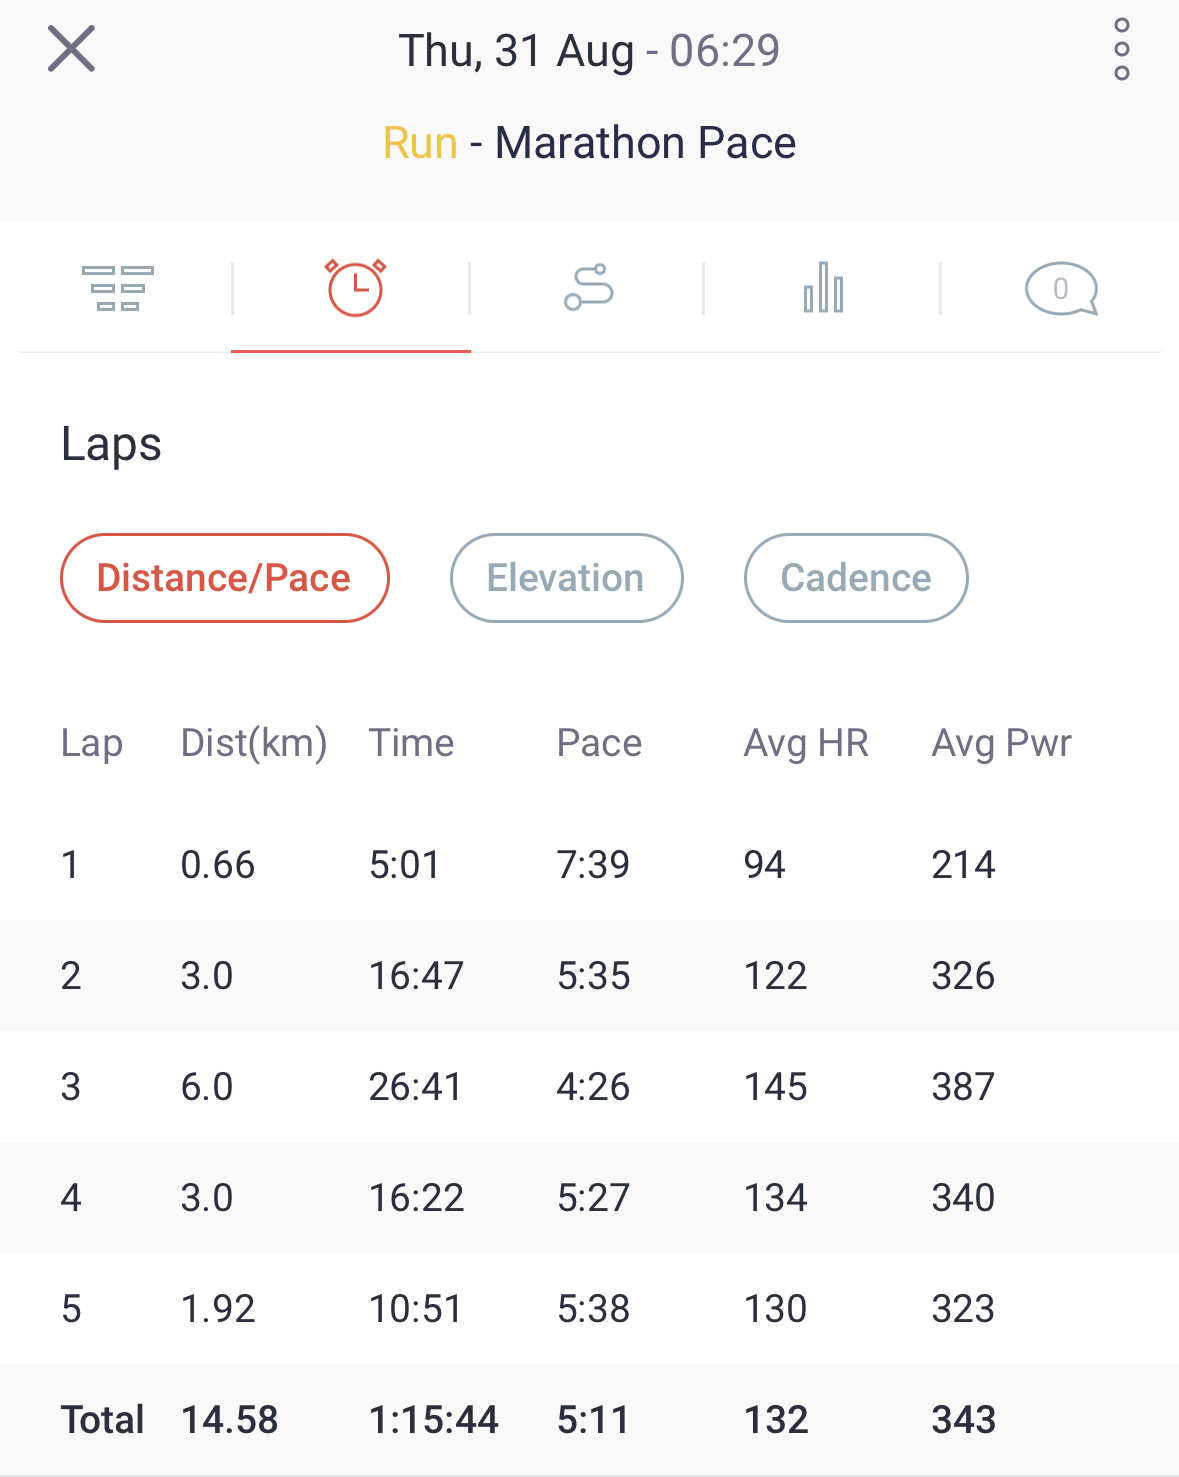This screenshot has width=1179, height=1477.
Task: Select the alarm clock laps tab
Action: pyautogui.click(x=355, y=288)
